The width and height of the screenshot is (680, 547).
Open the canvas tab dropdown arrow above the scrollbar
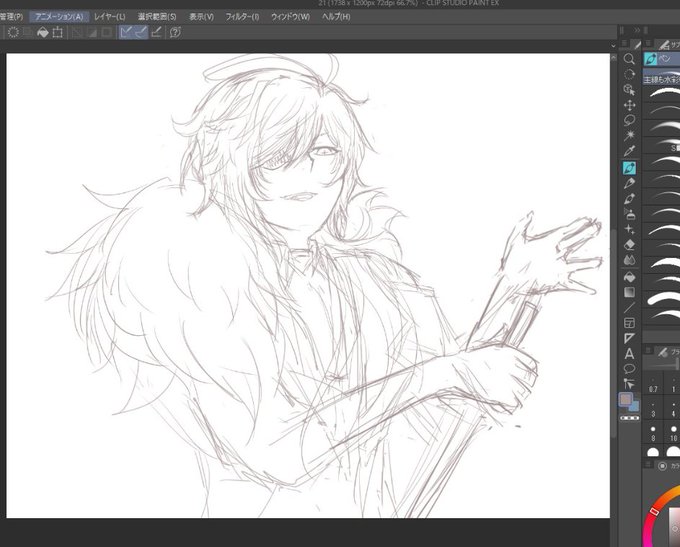[x=613, y=45]
